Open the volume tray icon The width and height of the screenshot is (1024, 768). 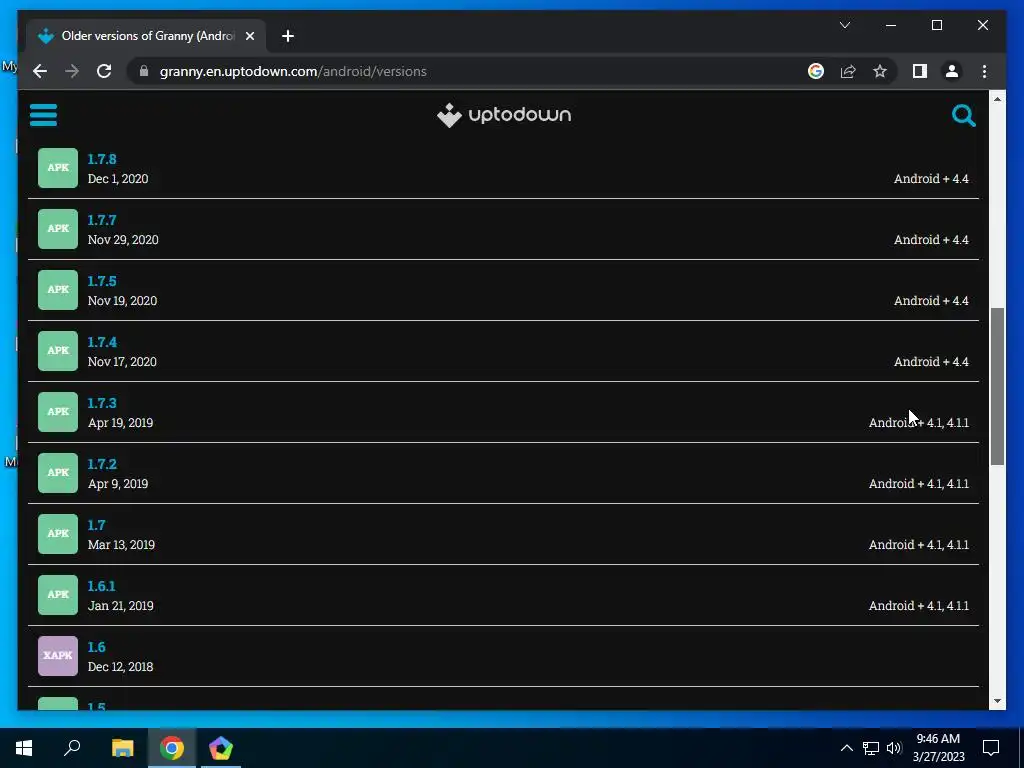894,748
